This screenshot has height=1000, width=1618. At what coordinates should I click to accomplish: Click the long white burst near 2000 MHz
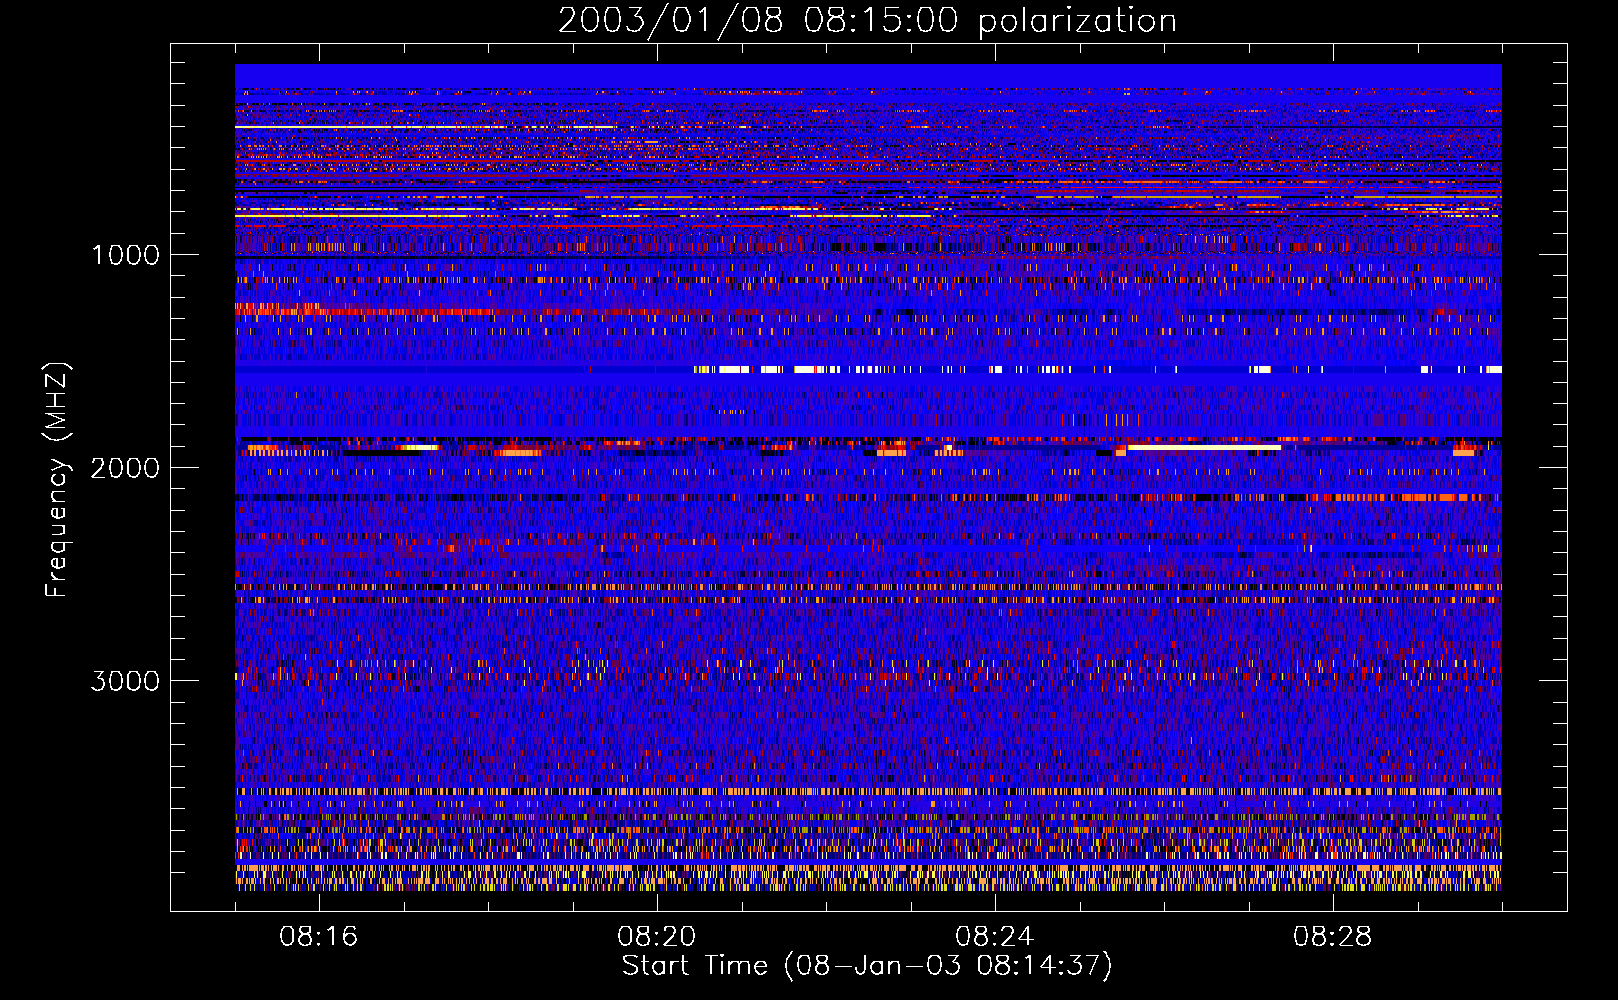(x=1204, y=448)
